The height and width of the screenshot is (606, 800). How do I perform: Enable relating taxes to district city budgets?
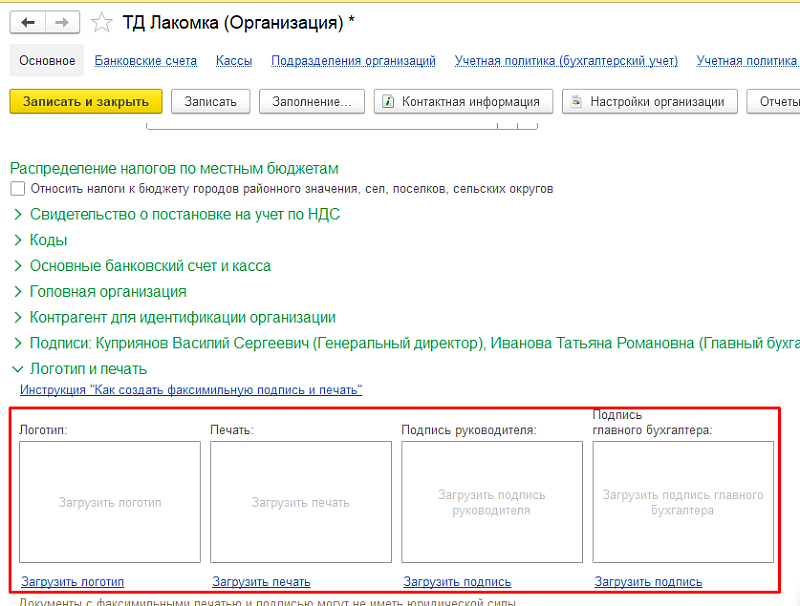tap(17, 189)
